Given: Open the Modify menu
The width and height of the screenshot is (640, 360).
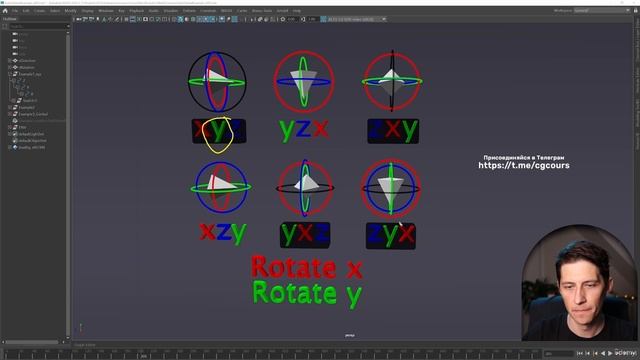Looking at the screenshot, I should pos(71,11).
